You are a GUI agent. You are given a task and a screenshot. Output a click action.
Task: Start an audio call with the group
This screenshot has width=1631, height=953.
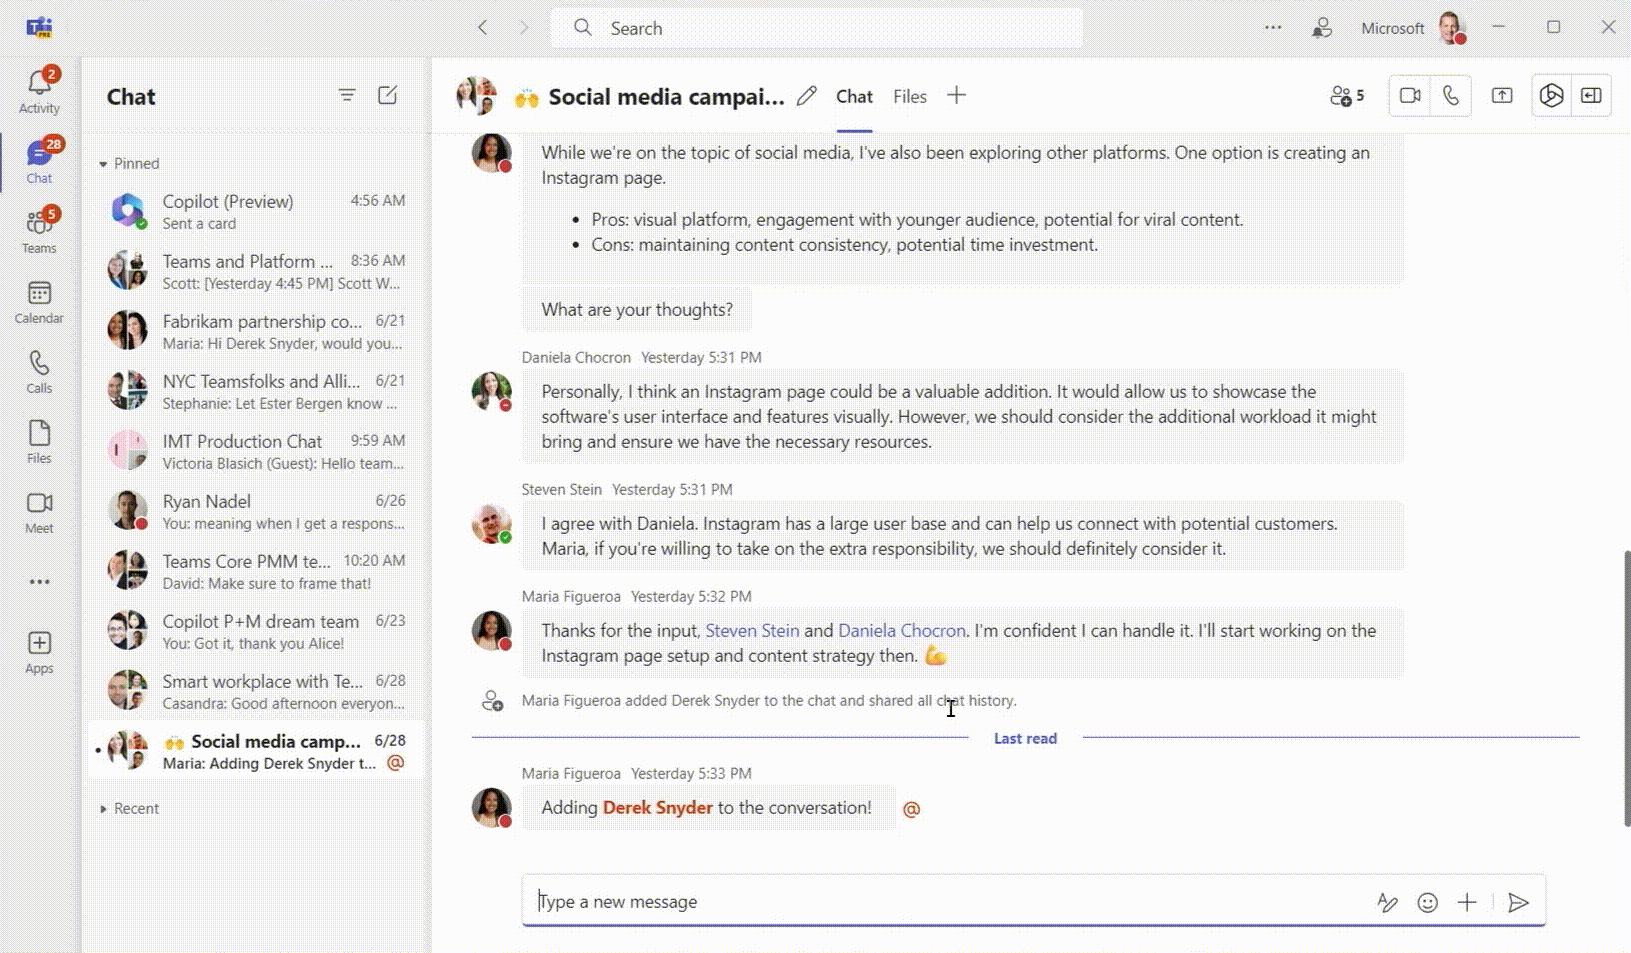tap(1452, 96)
